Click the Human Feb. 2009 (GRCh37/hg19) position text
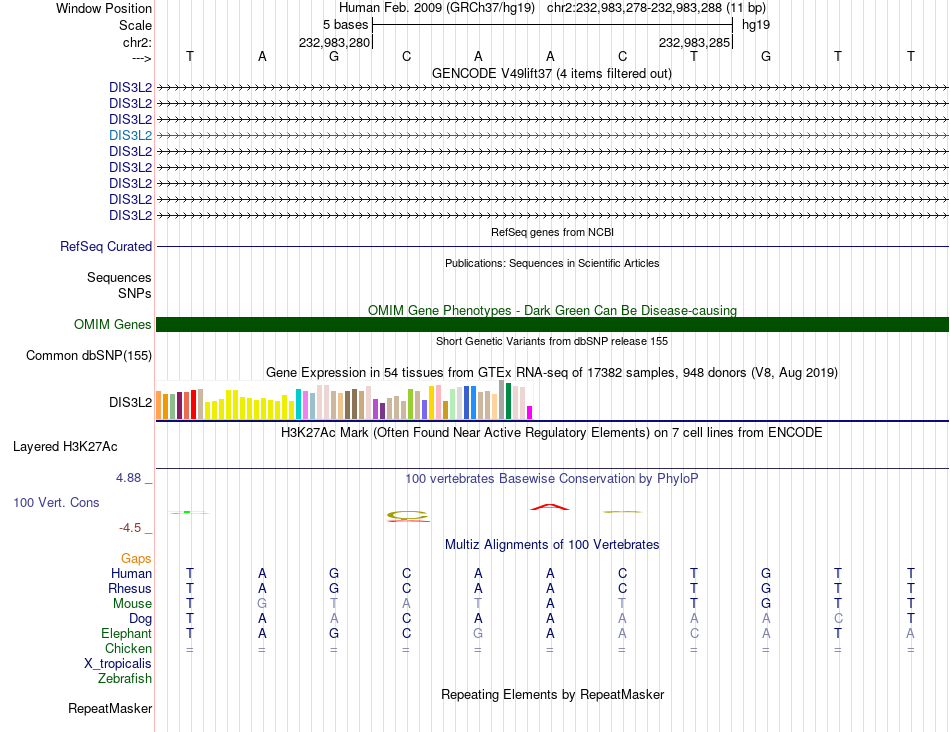 [437, 8]
